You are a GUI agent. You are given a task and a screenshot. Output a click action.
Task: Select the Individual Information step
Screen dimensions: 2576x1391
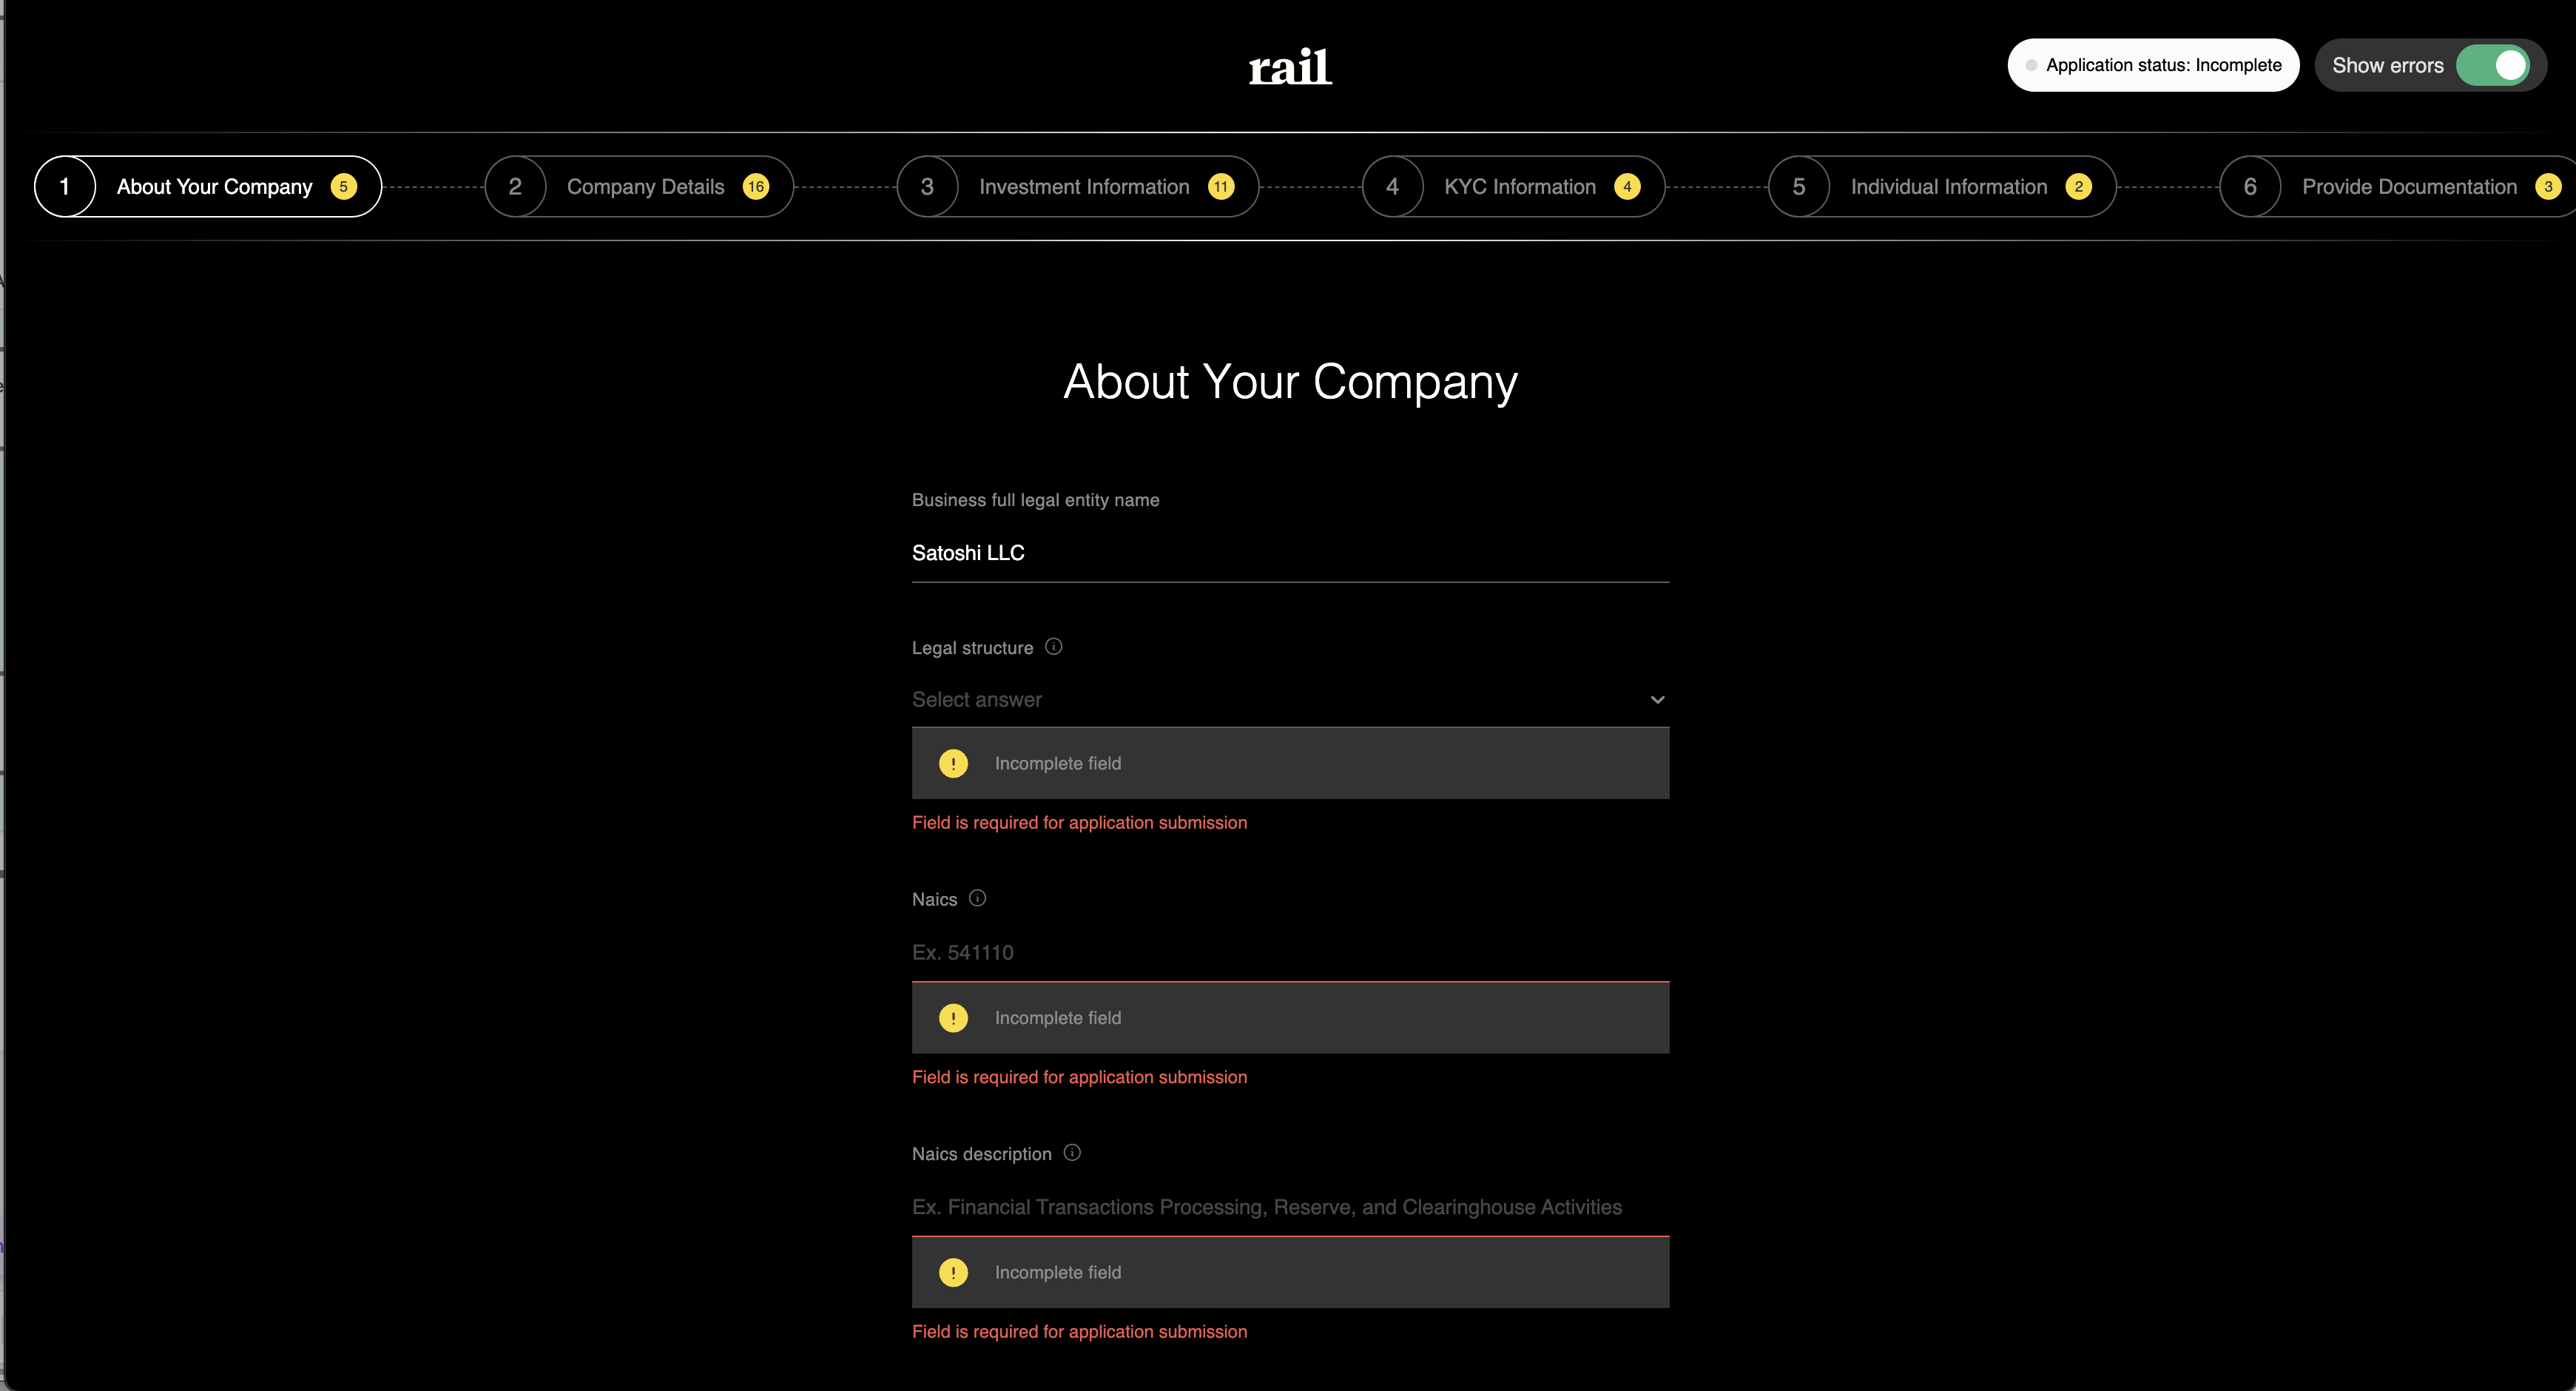point(1948,186)
